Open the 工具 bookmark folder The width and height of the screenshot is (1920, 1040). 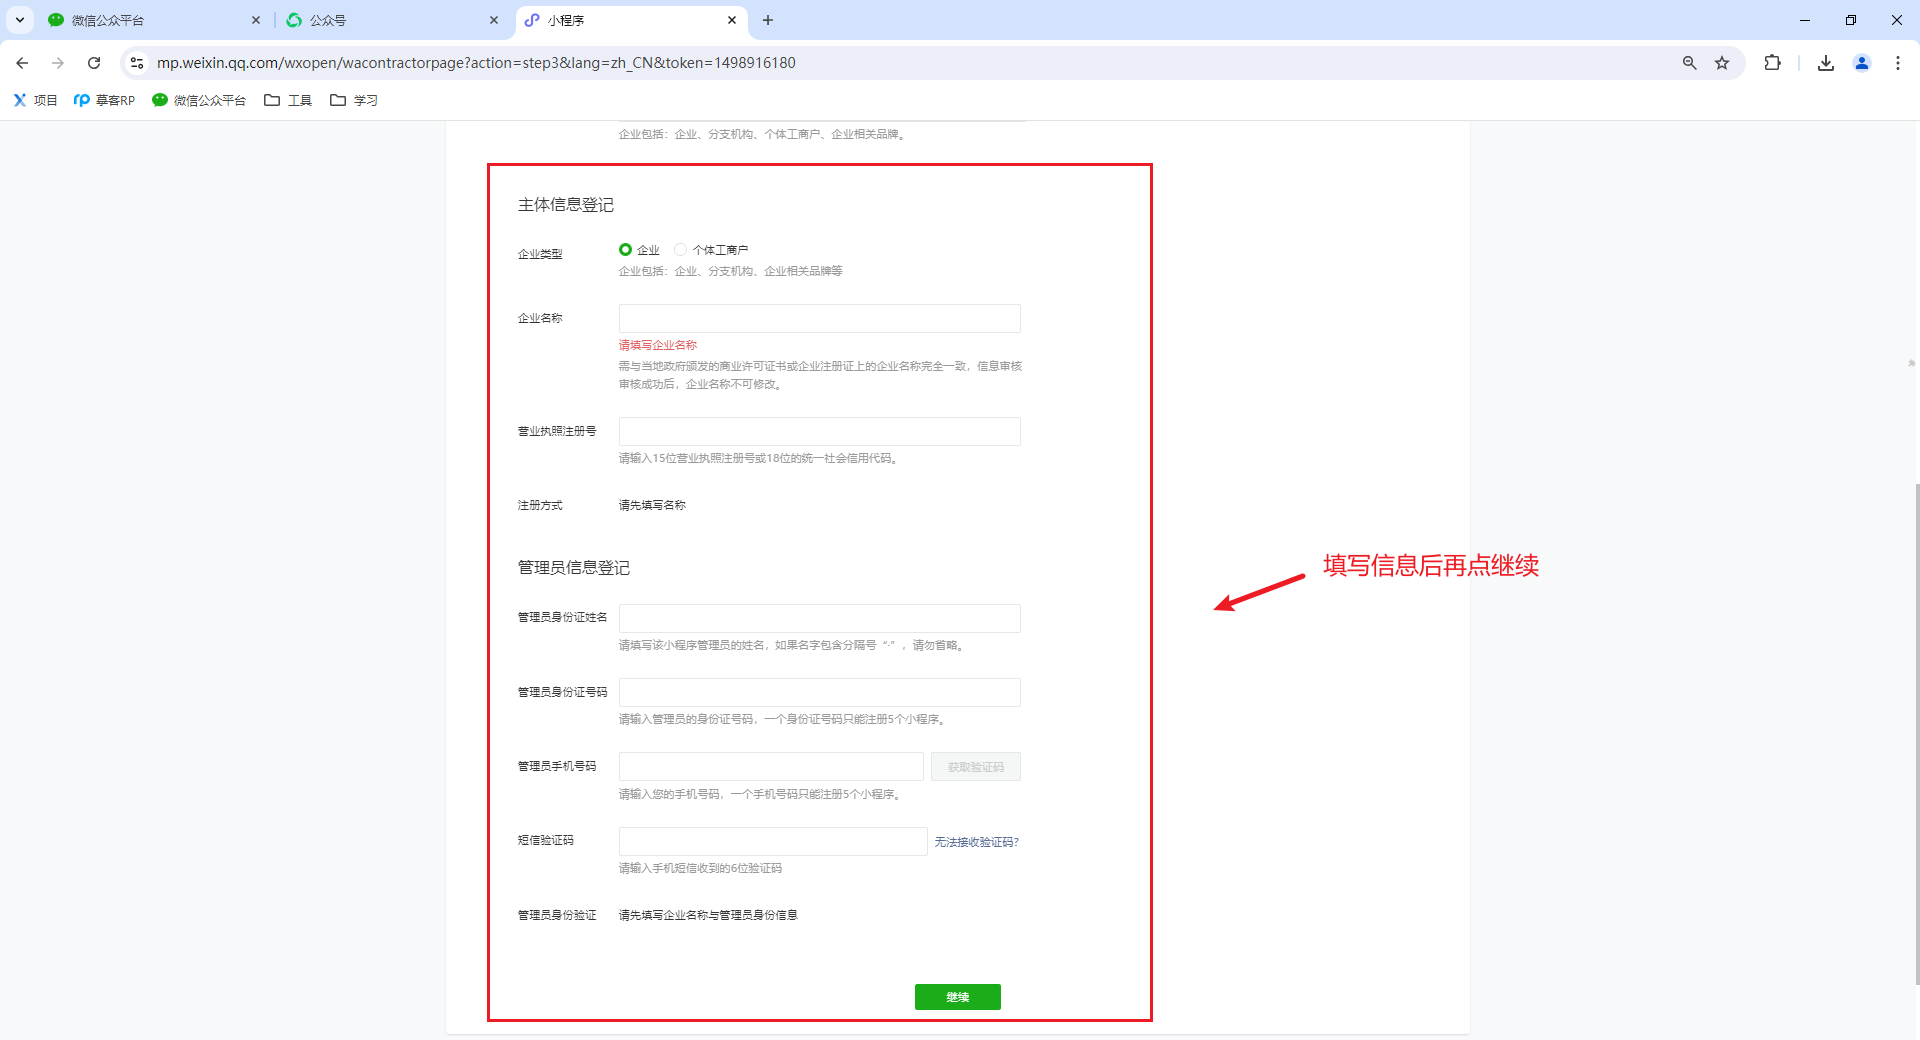(288, 100)
